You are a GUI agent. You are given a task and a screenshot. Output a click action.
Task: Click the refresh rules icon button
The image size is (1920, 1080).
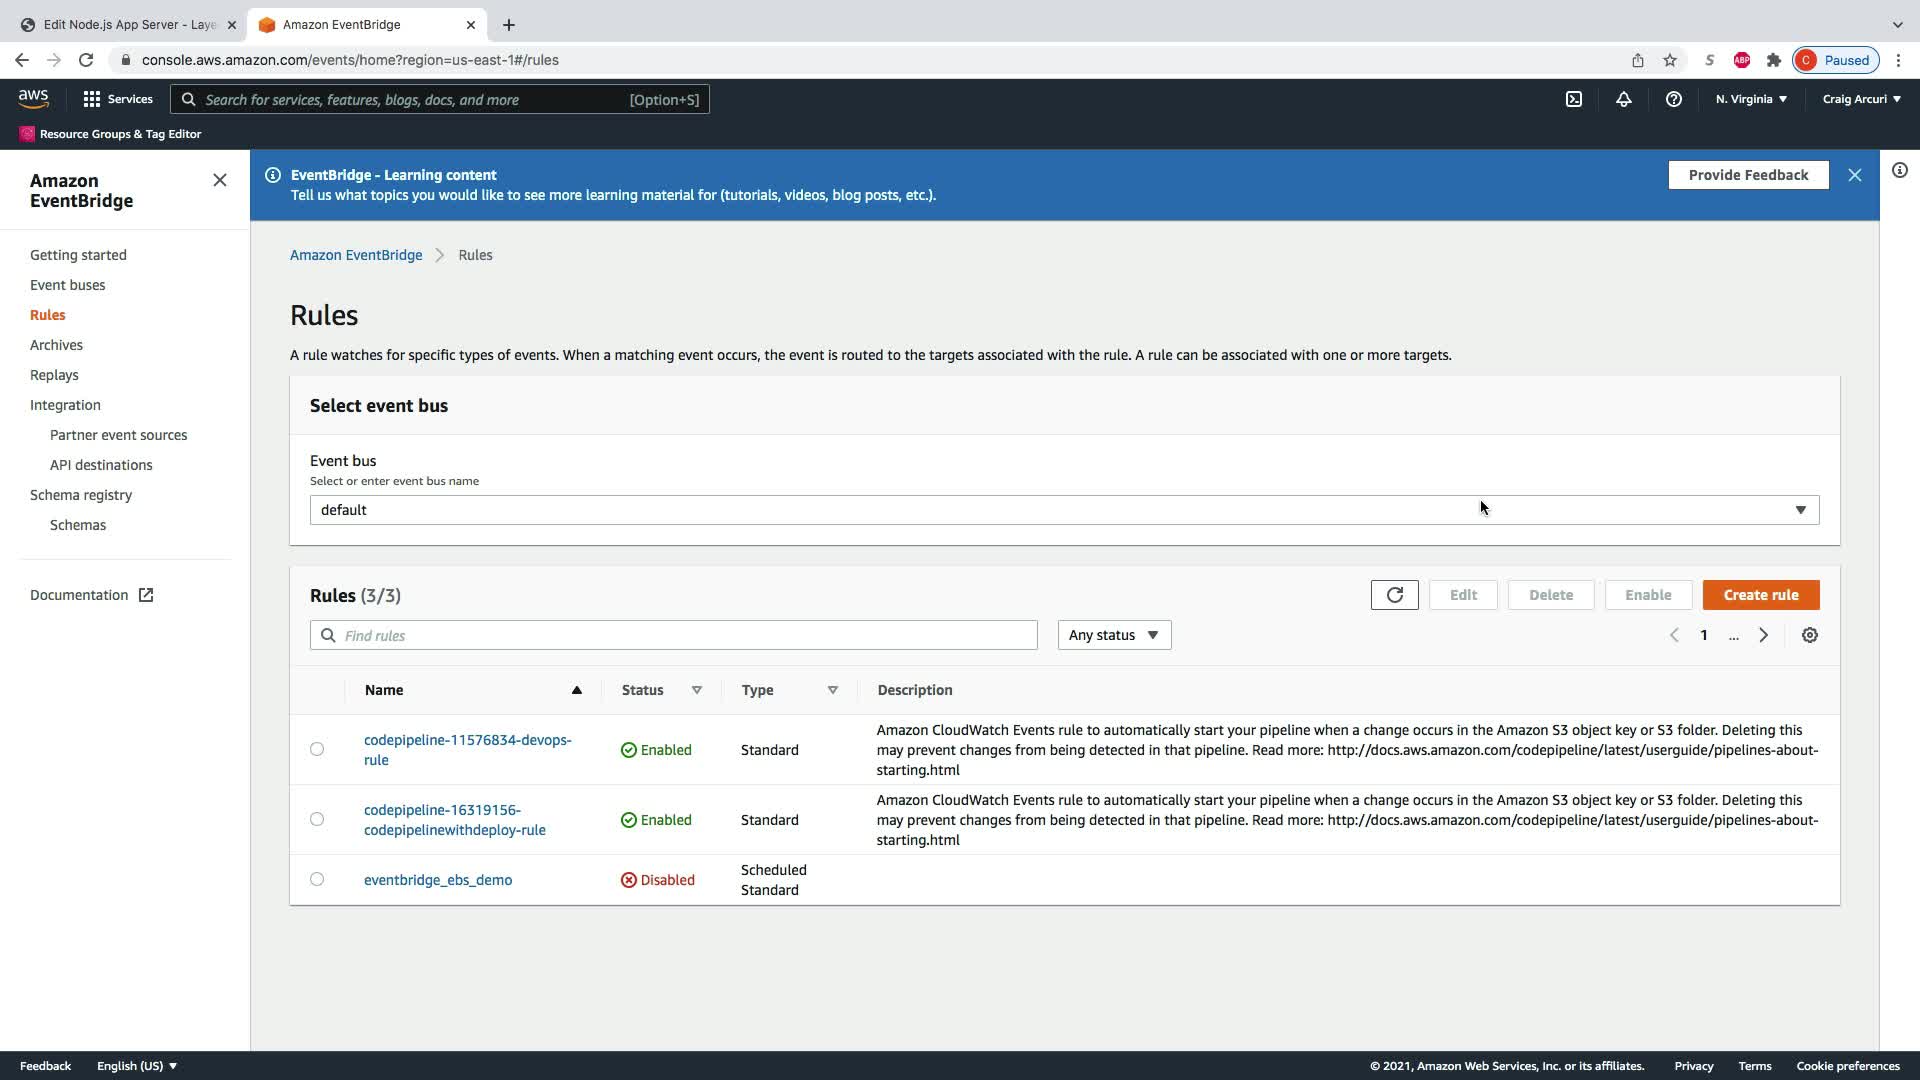pyautogui.click(x=1394, y=595)
